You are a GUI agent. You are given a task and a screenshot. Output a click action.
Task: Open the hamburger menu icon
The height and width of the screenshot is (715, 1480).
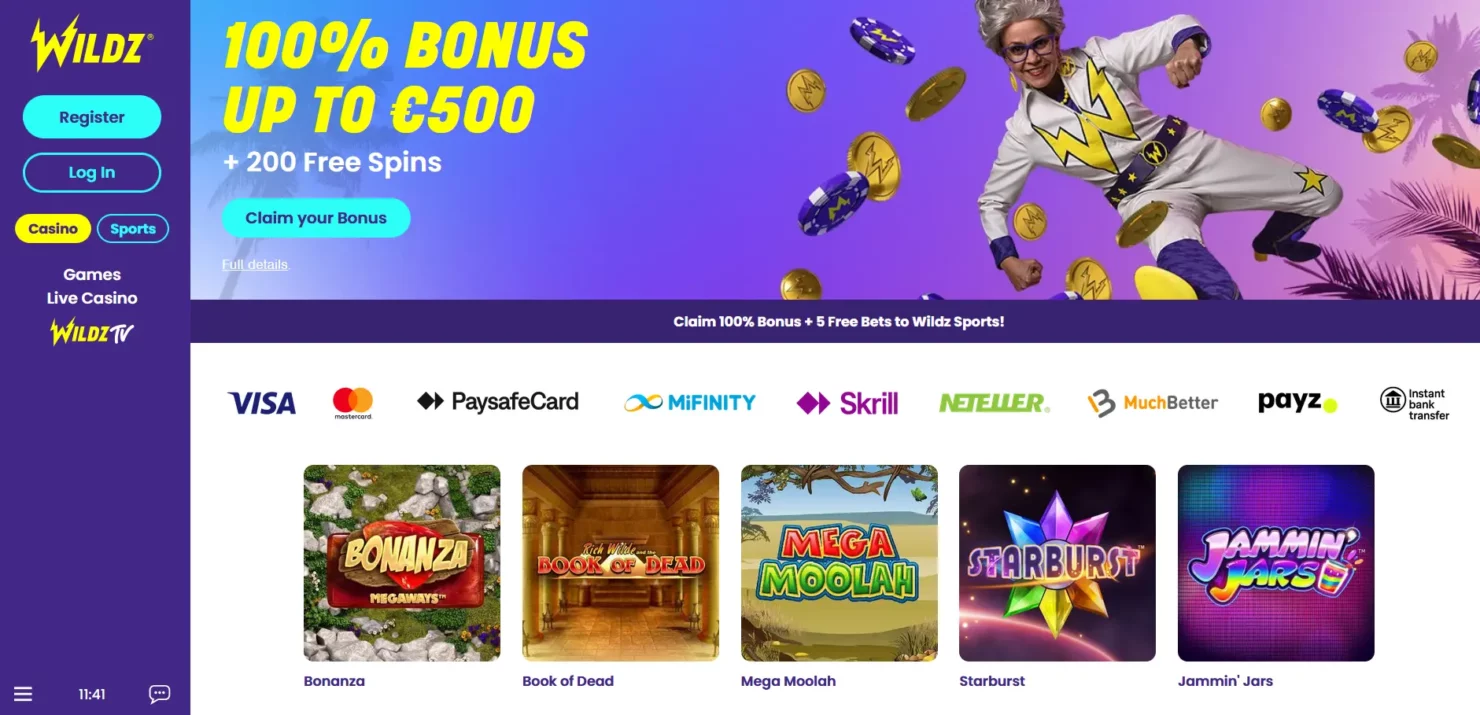pos(23,694)
